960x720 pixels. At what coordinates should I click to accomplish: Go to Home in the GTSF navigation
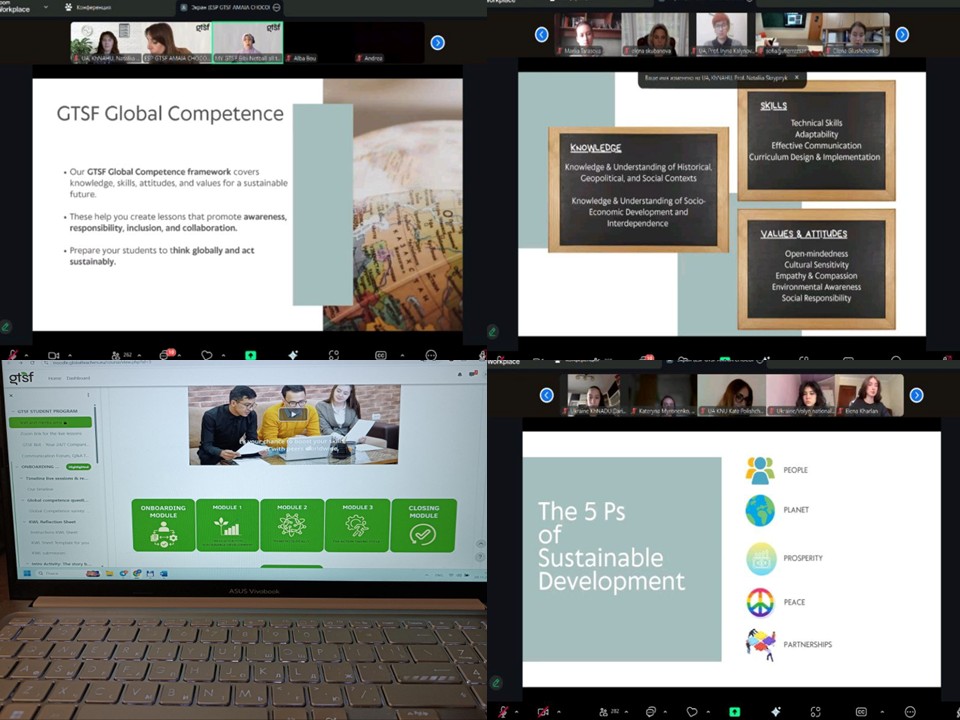54,378
